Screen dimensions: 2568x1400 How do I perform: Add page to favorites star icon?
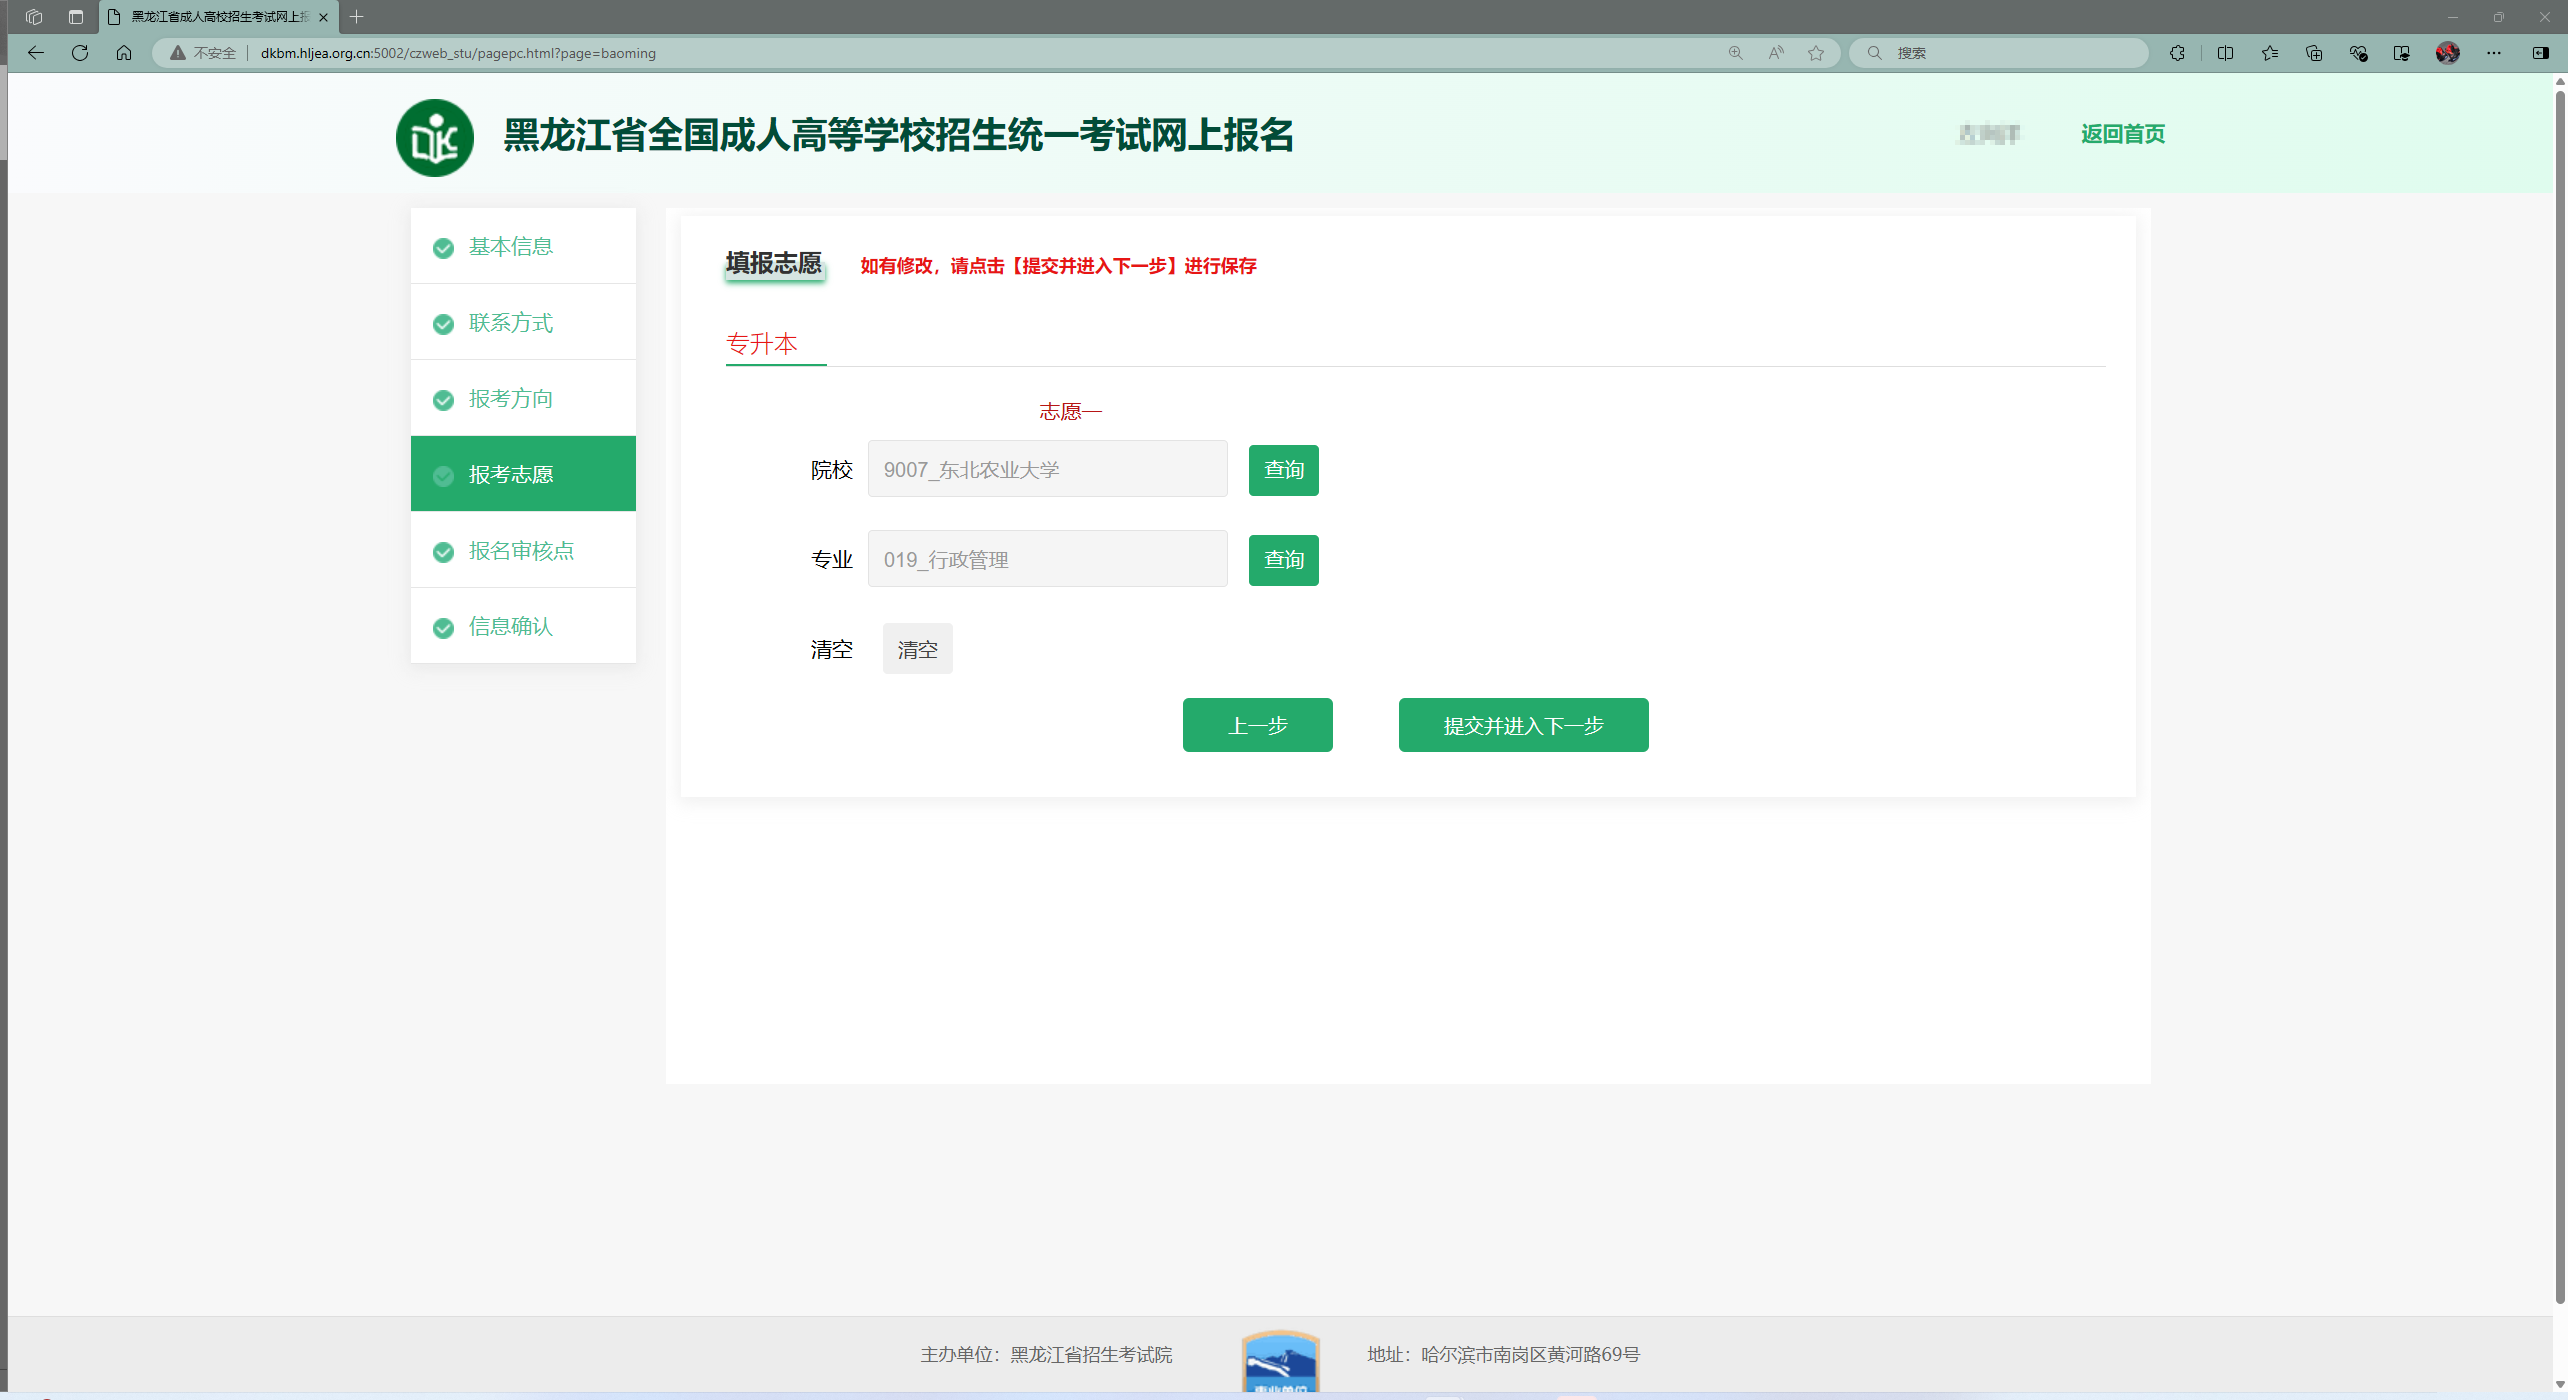pos(1816,53)
